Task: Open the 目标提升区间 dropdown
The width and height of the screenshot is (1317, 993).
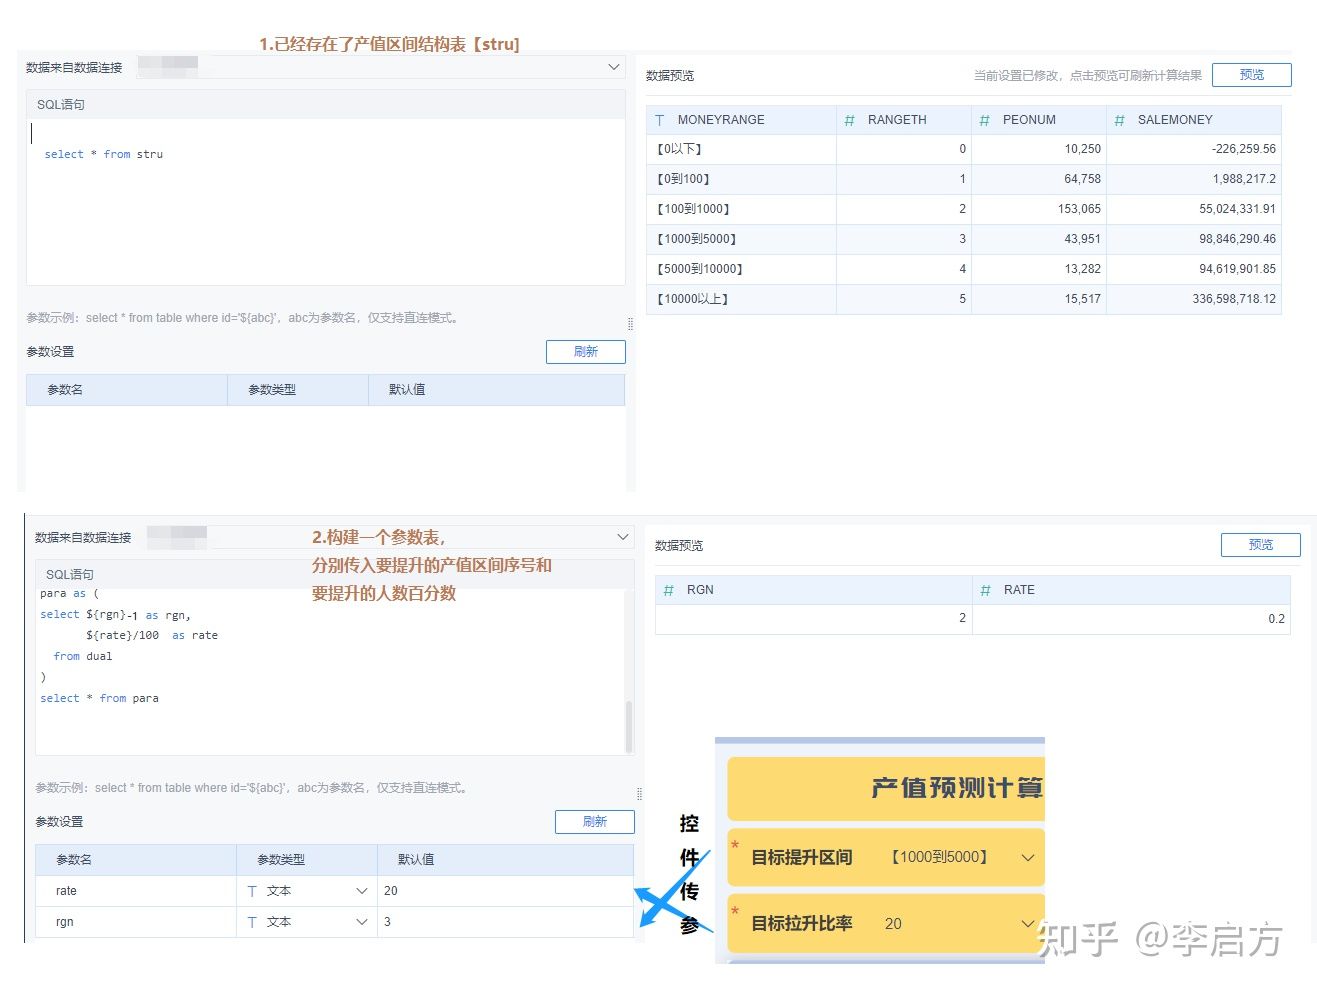Action: pyautogui.click(x=1027, y=858)
